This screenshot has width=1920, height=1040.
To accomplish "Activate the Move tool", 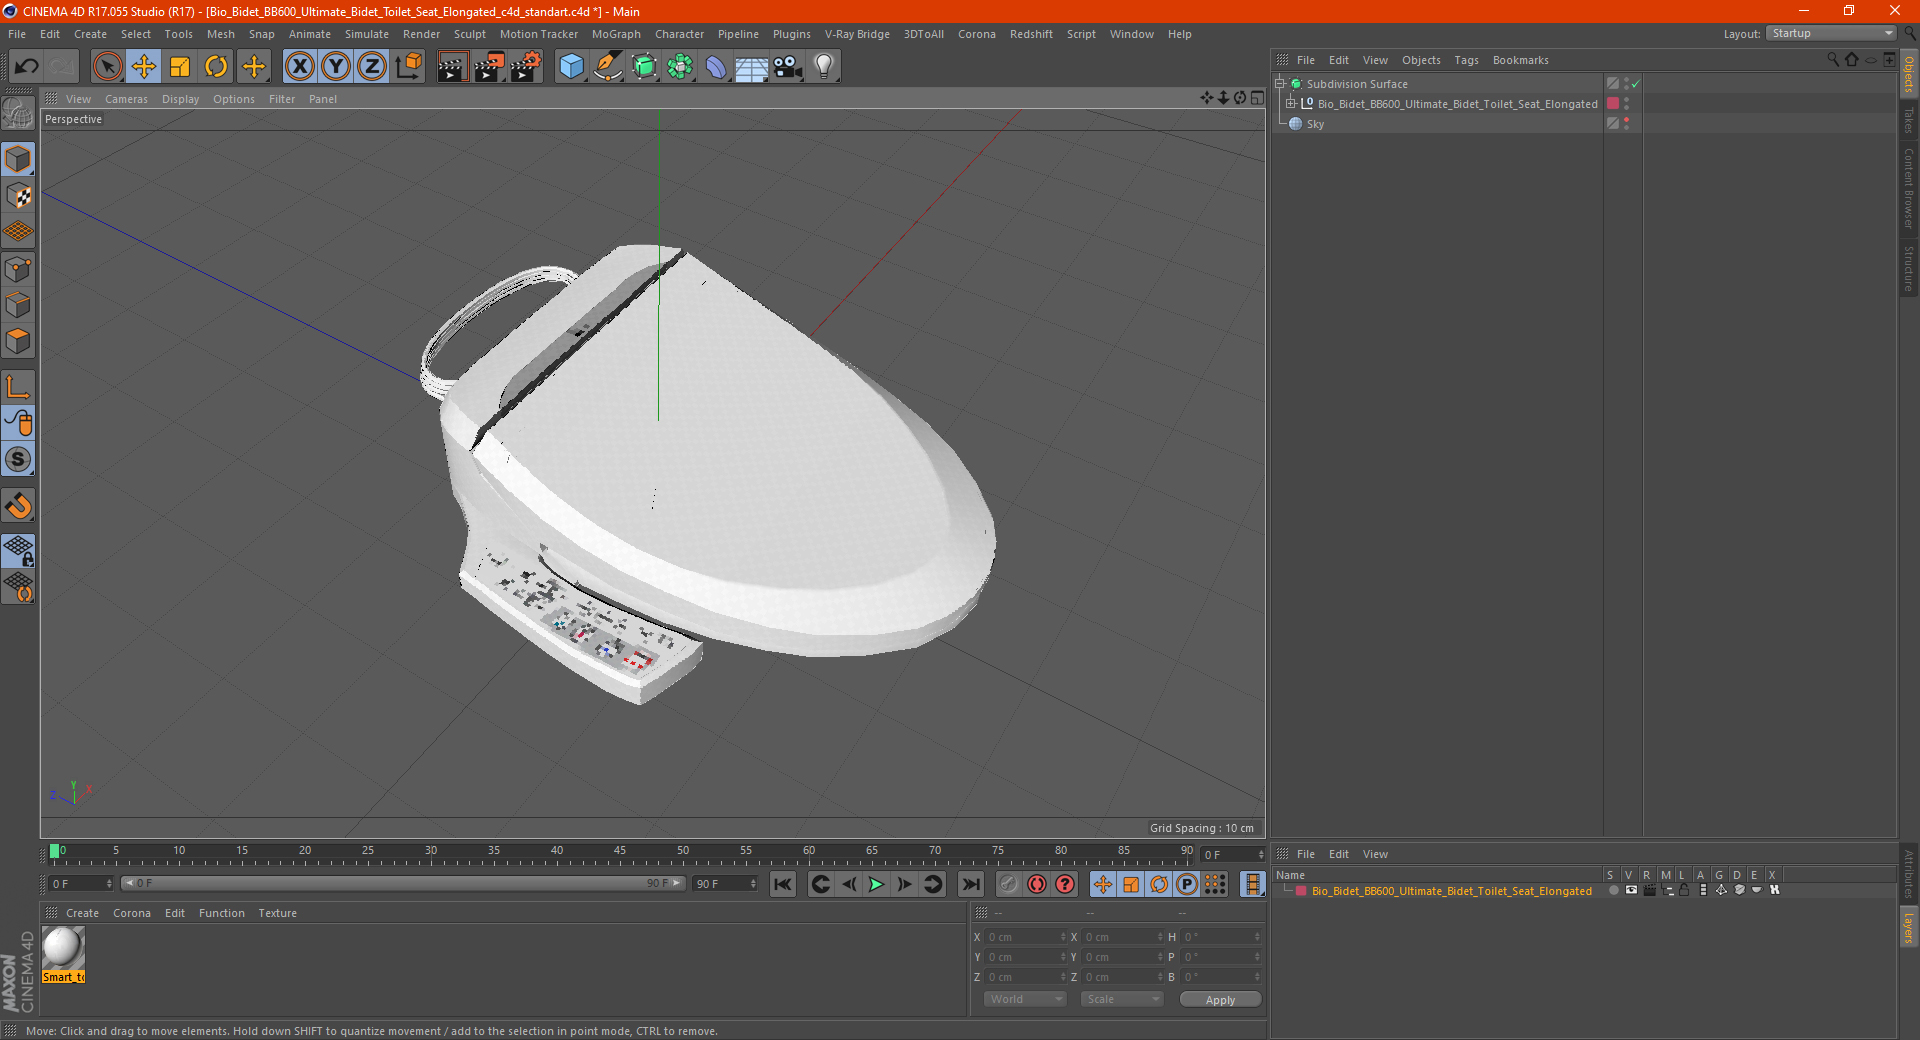I will point(144,67).
